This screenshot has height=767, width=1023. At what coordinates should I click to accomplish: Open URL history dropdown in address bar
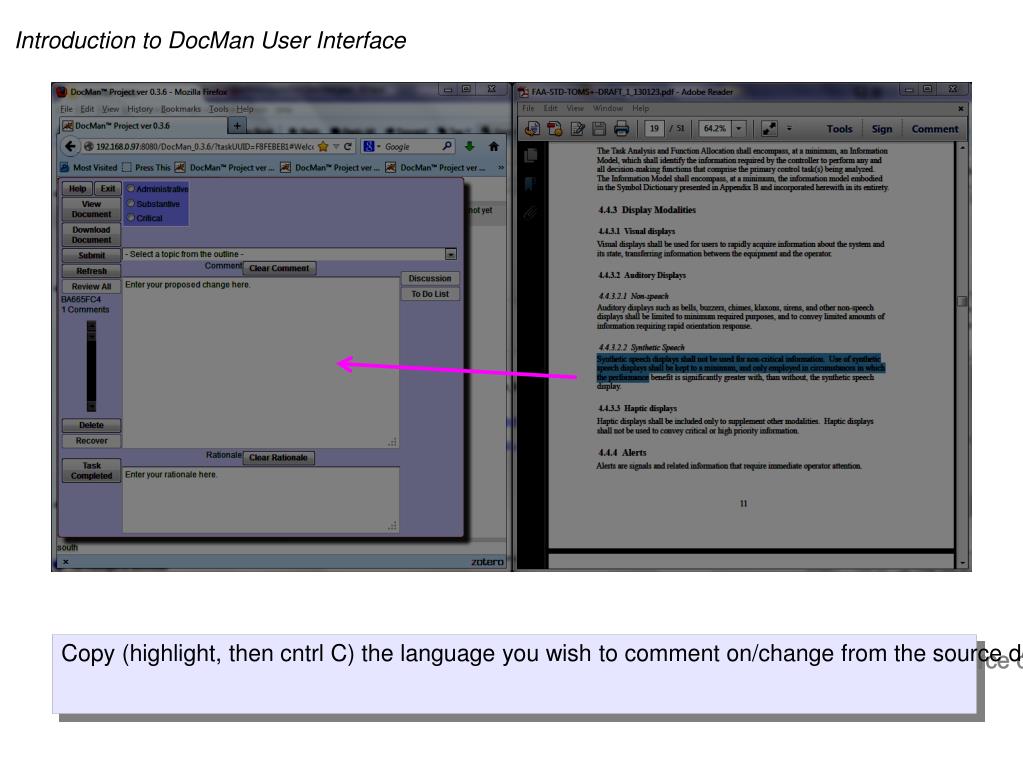336,147
